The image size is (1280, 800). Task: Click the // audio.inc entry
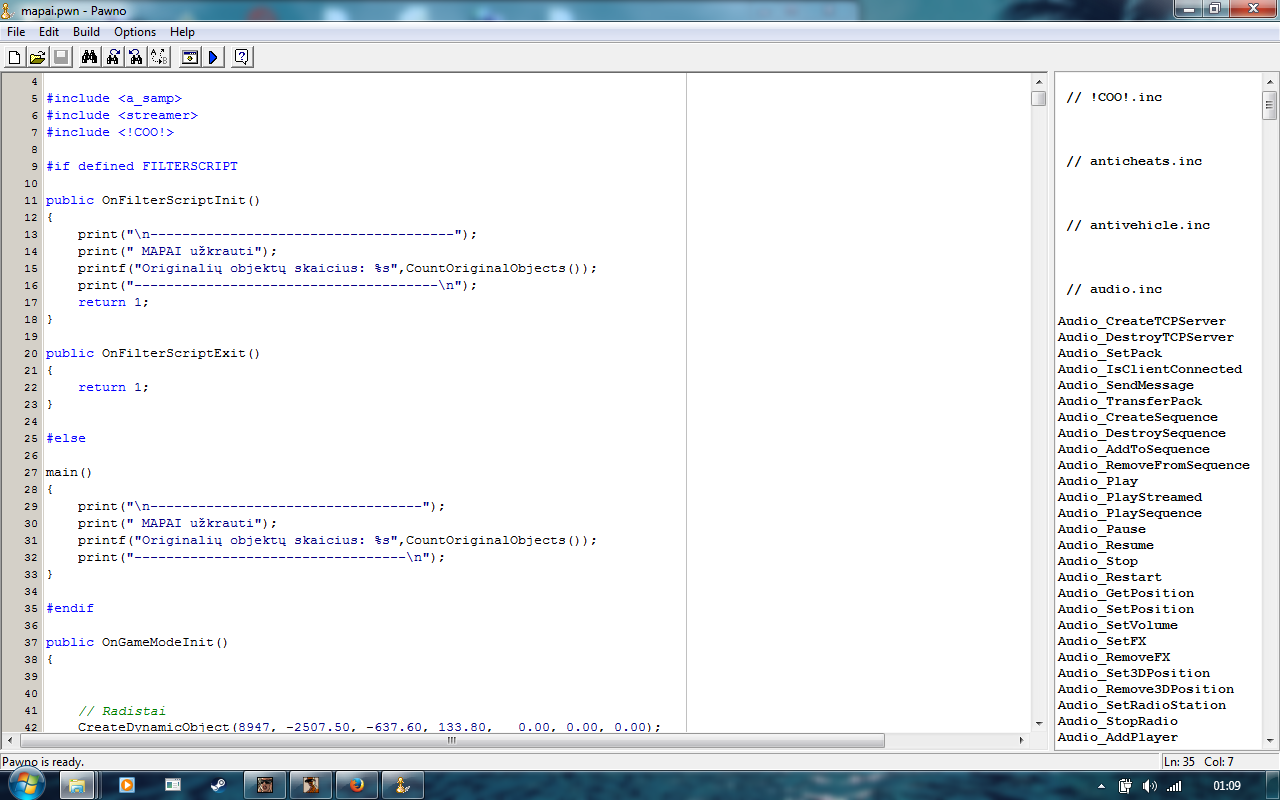tap(1114, 289)
